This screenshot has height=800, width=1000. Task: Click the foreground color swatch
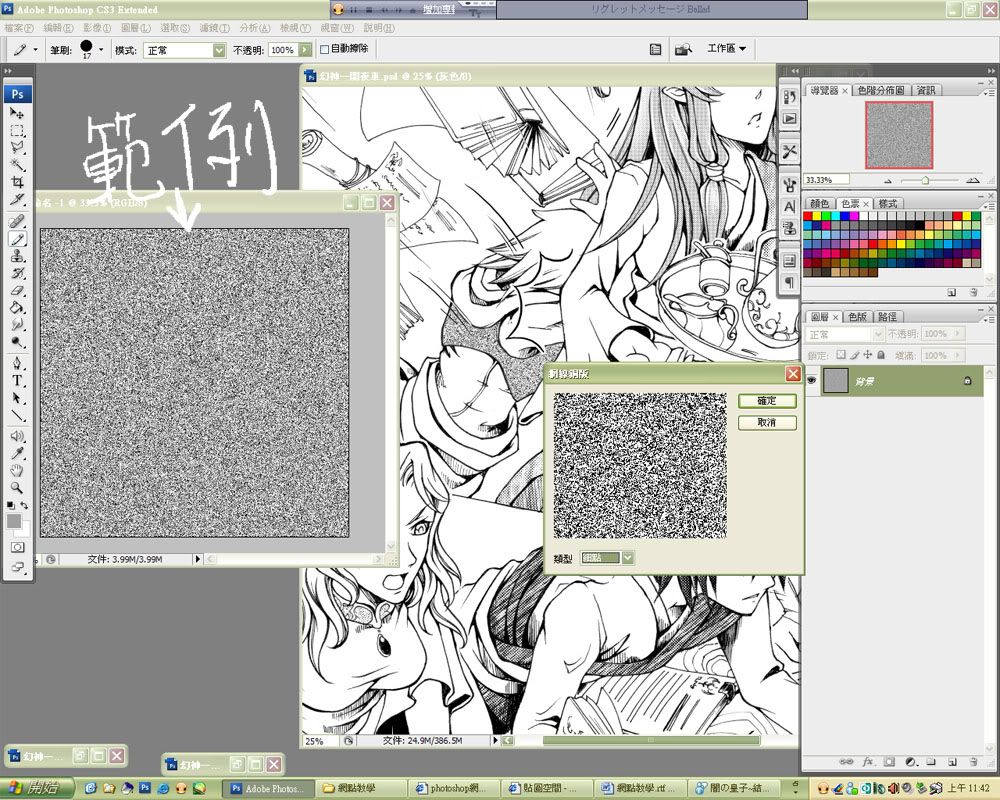[13, 521]
